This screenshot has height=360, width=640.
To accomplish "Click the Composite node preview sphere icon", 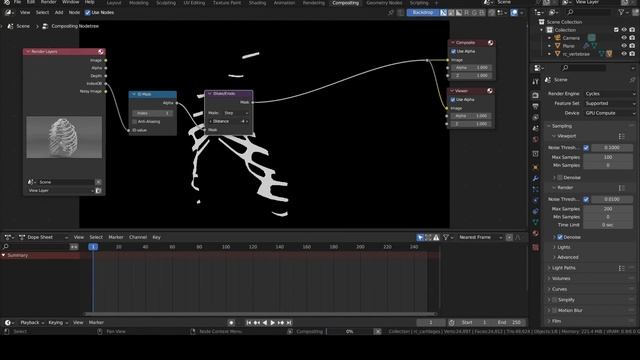I will tap(490, 43).
